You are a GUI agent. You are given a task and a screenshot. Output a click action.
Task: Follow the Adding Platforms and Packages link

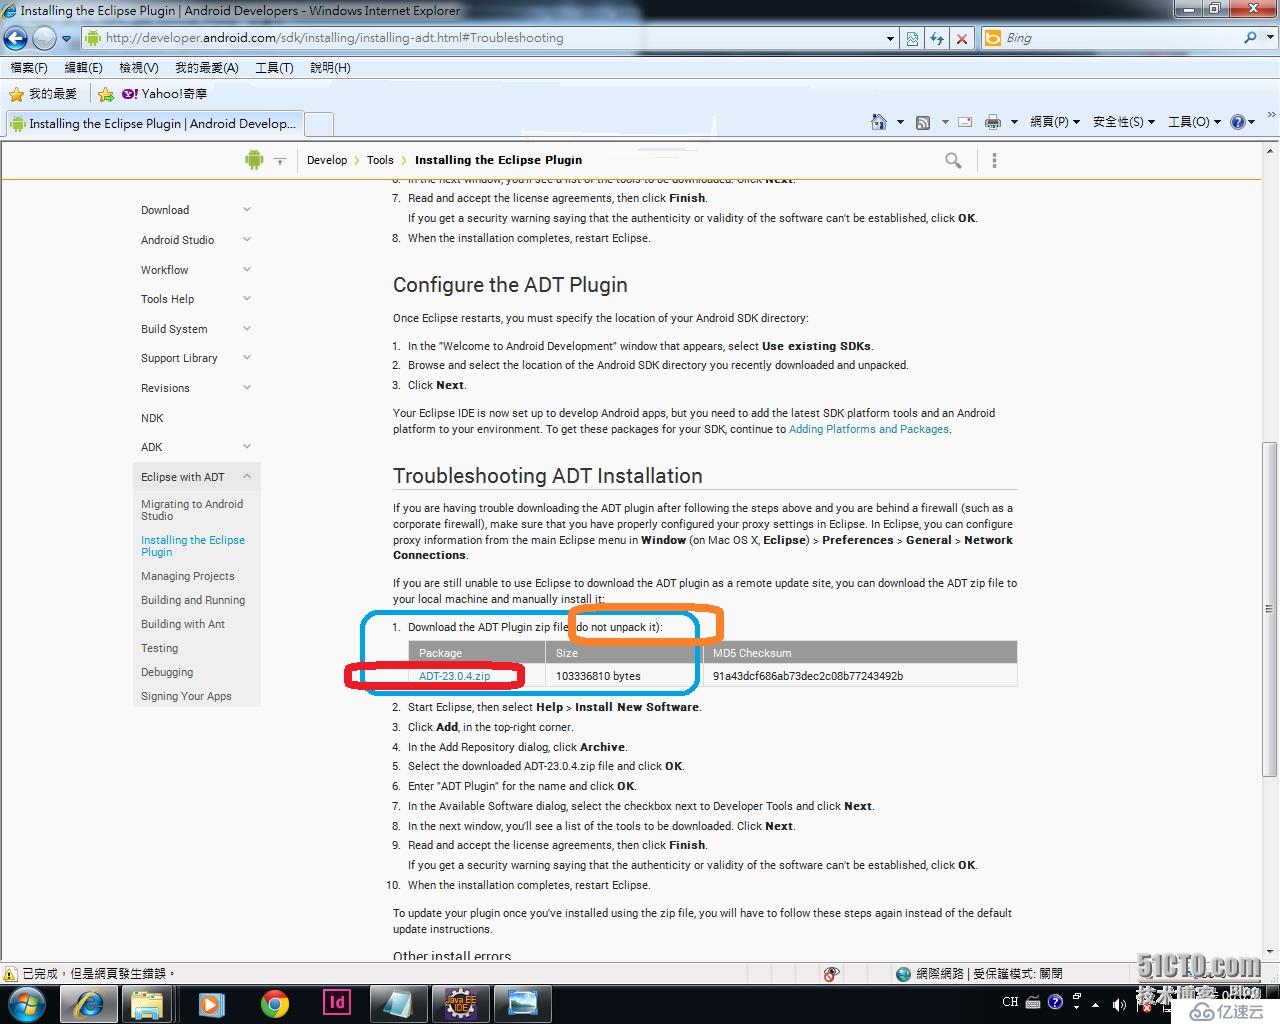pyautogui.click(x=868, y=429)
